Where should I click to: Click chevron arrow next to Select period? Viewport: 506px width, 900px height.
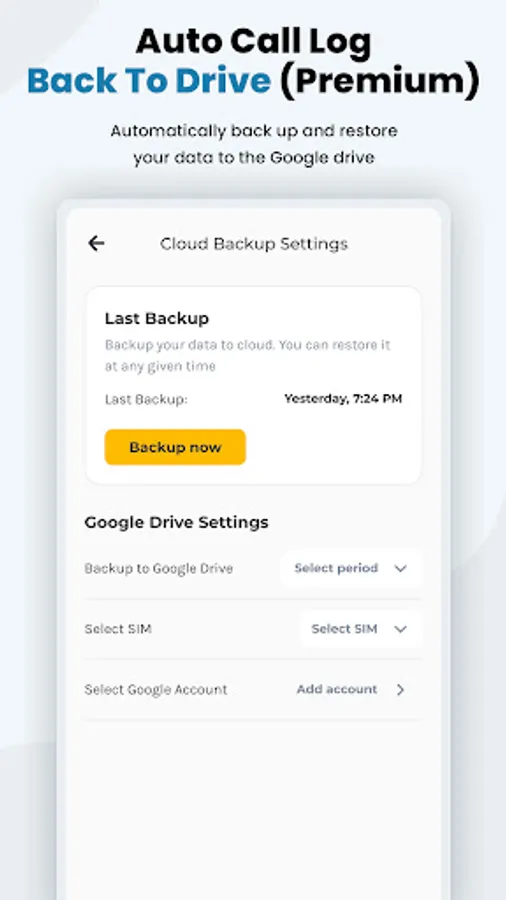(x=400, y=568)
